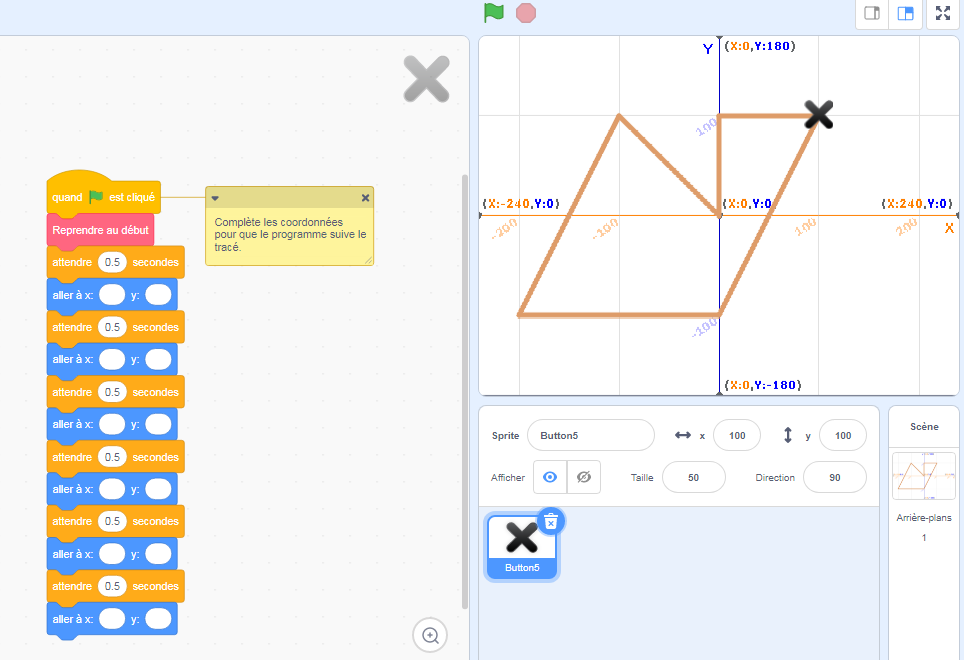
Task: Click the 'Arrière-plans' backdrop thumbnail
Action: (x=922, y=475)
